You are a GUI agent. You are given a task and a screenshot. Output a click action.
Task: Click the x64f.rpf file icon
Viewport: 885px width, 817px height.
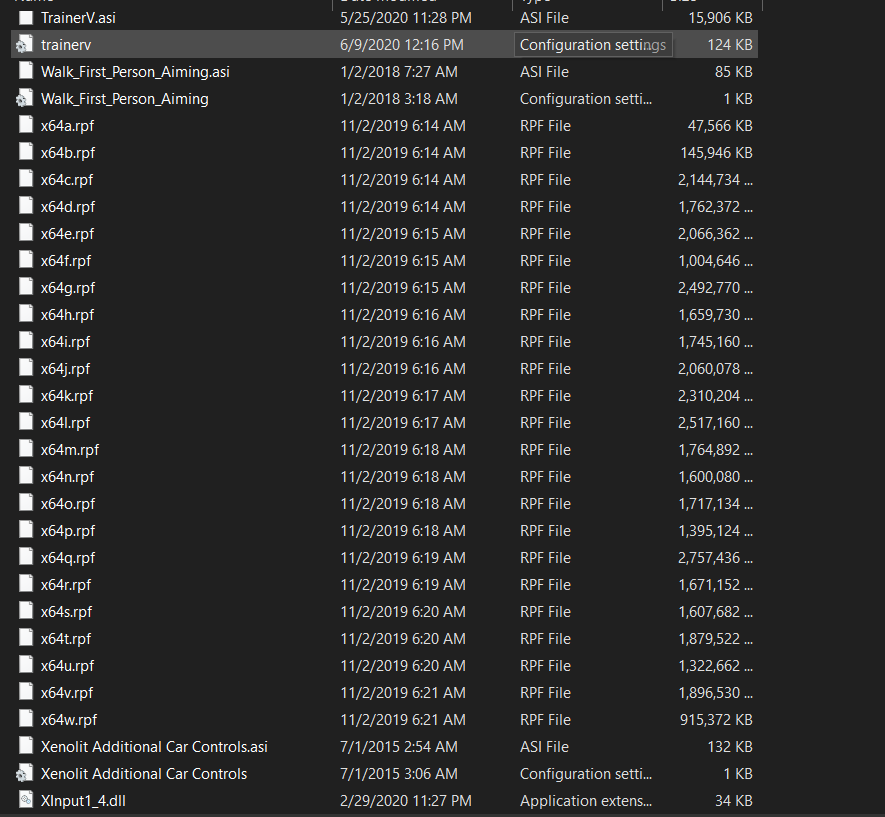pyautogui.click(x=26, y=261)
